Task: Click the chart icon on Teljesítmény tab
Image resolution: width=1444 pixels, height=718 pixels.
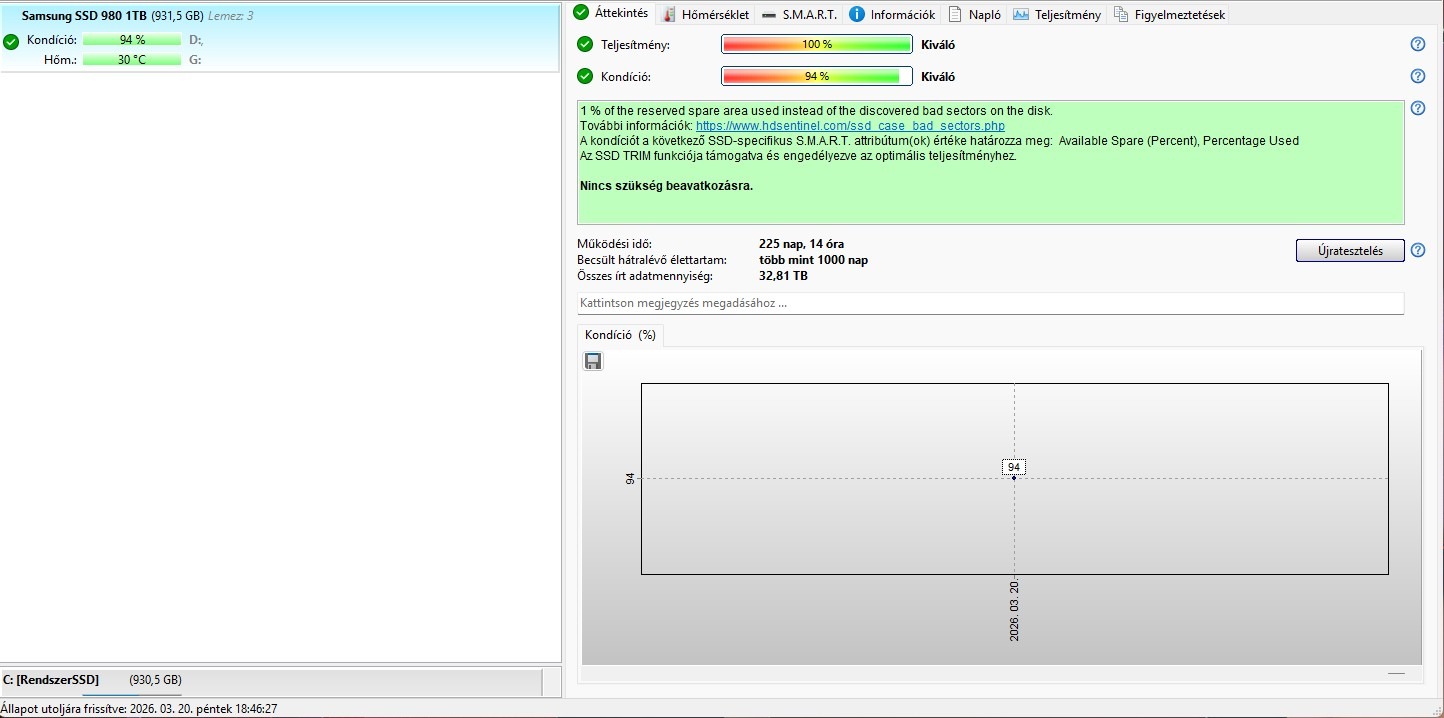Action: click(x=1021, y=14)
